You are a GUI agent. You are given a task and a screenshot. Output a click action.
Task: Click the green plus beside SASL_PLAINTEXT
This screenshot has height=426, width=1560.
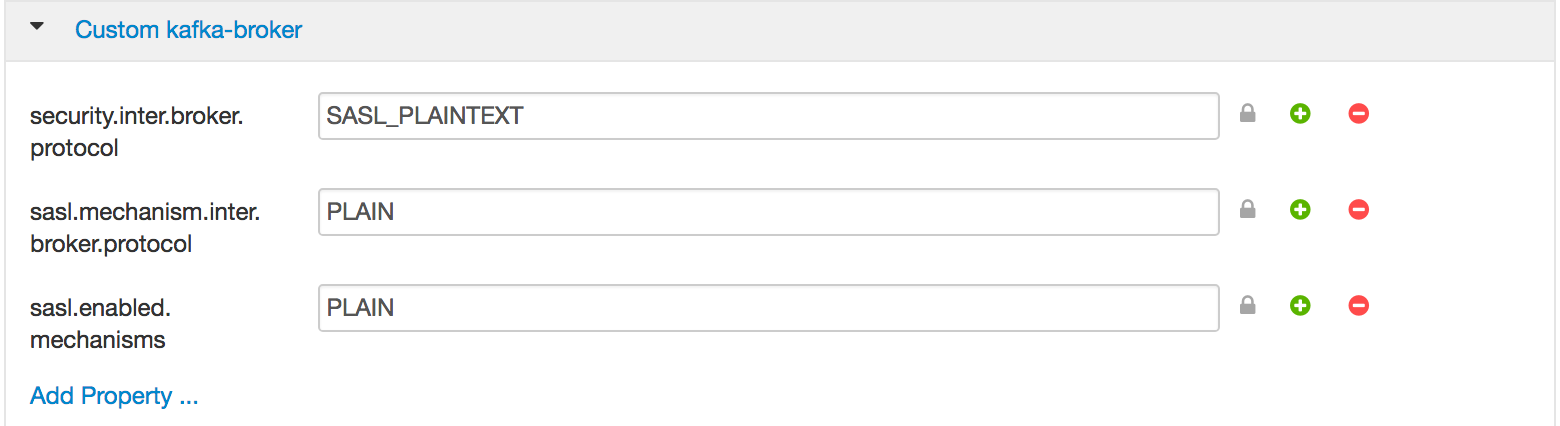tap(1299, 114)
